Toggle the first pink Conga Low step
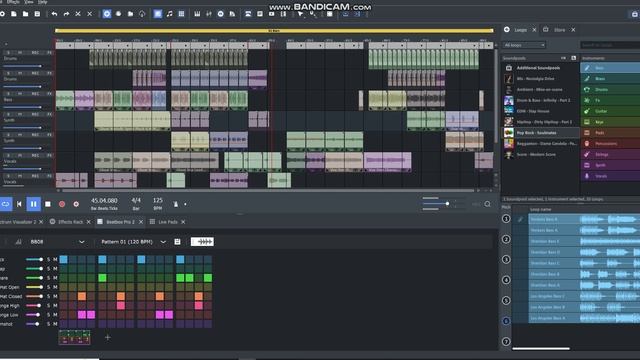Screen dimensions: 640x360 pos(82,315)
